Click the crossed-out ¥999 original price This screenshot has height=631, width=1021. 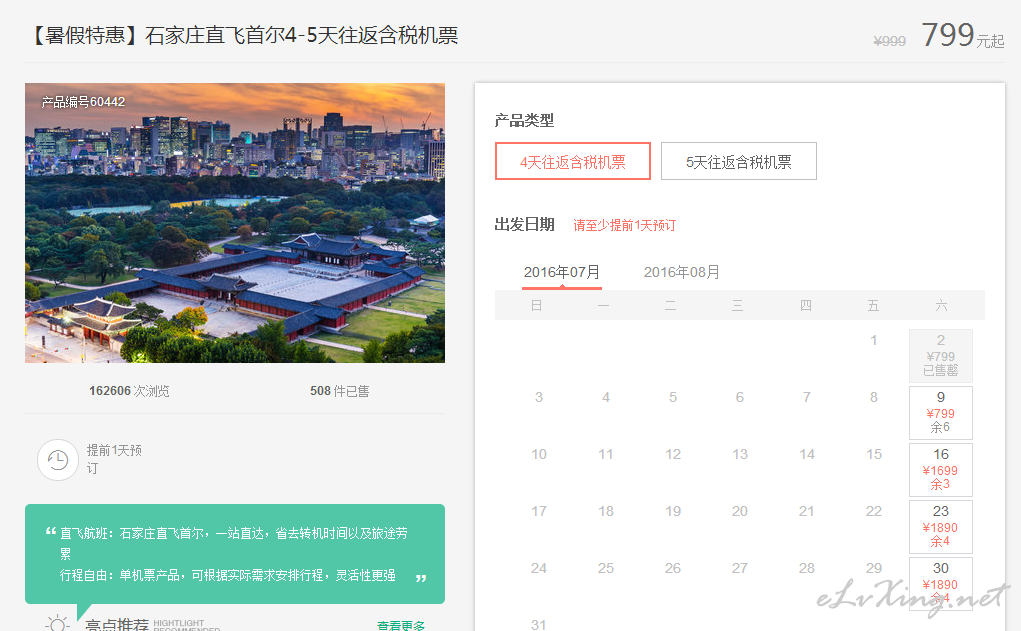(x=889, y=41)
